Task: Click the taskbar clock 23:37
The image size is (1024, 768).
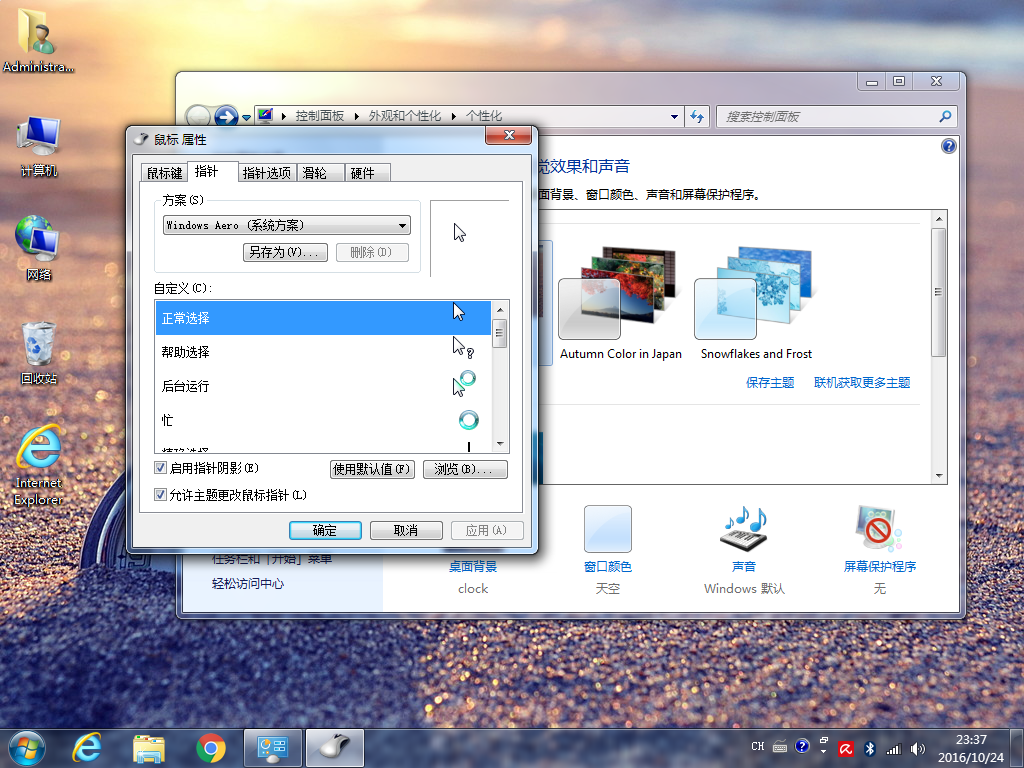Action: (x=971, y=739)
